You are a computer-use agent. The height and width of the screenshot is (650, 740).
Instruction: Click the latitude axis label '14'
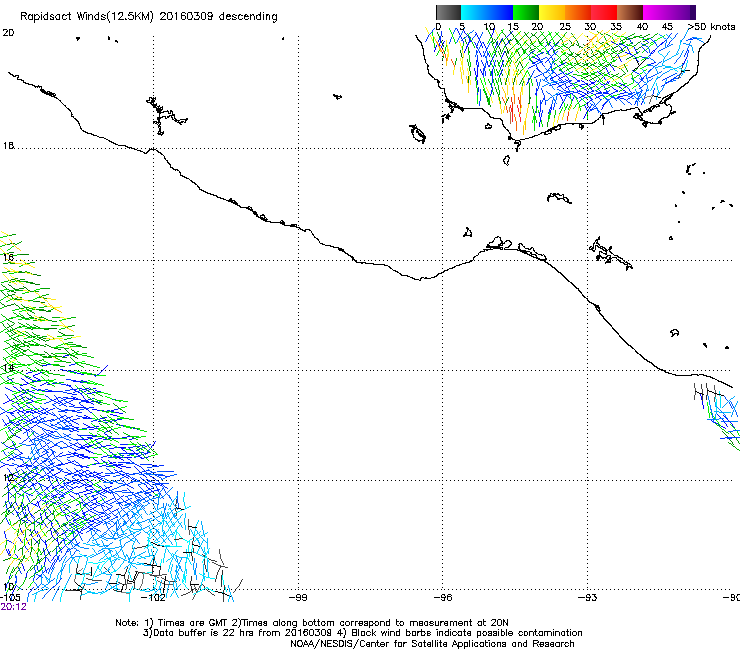8,367
